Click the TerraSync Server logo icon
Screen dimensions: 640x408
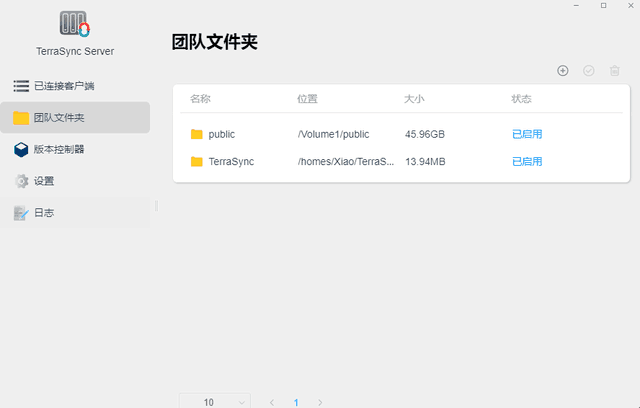coord(75,24)
